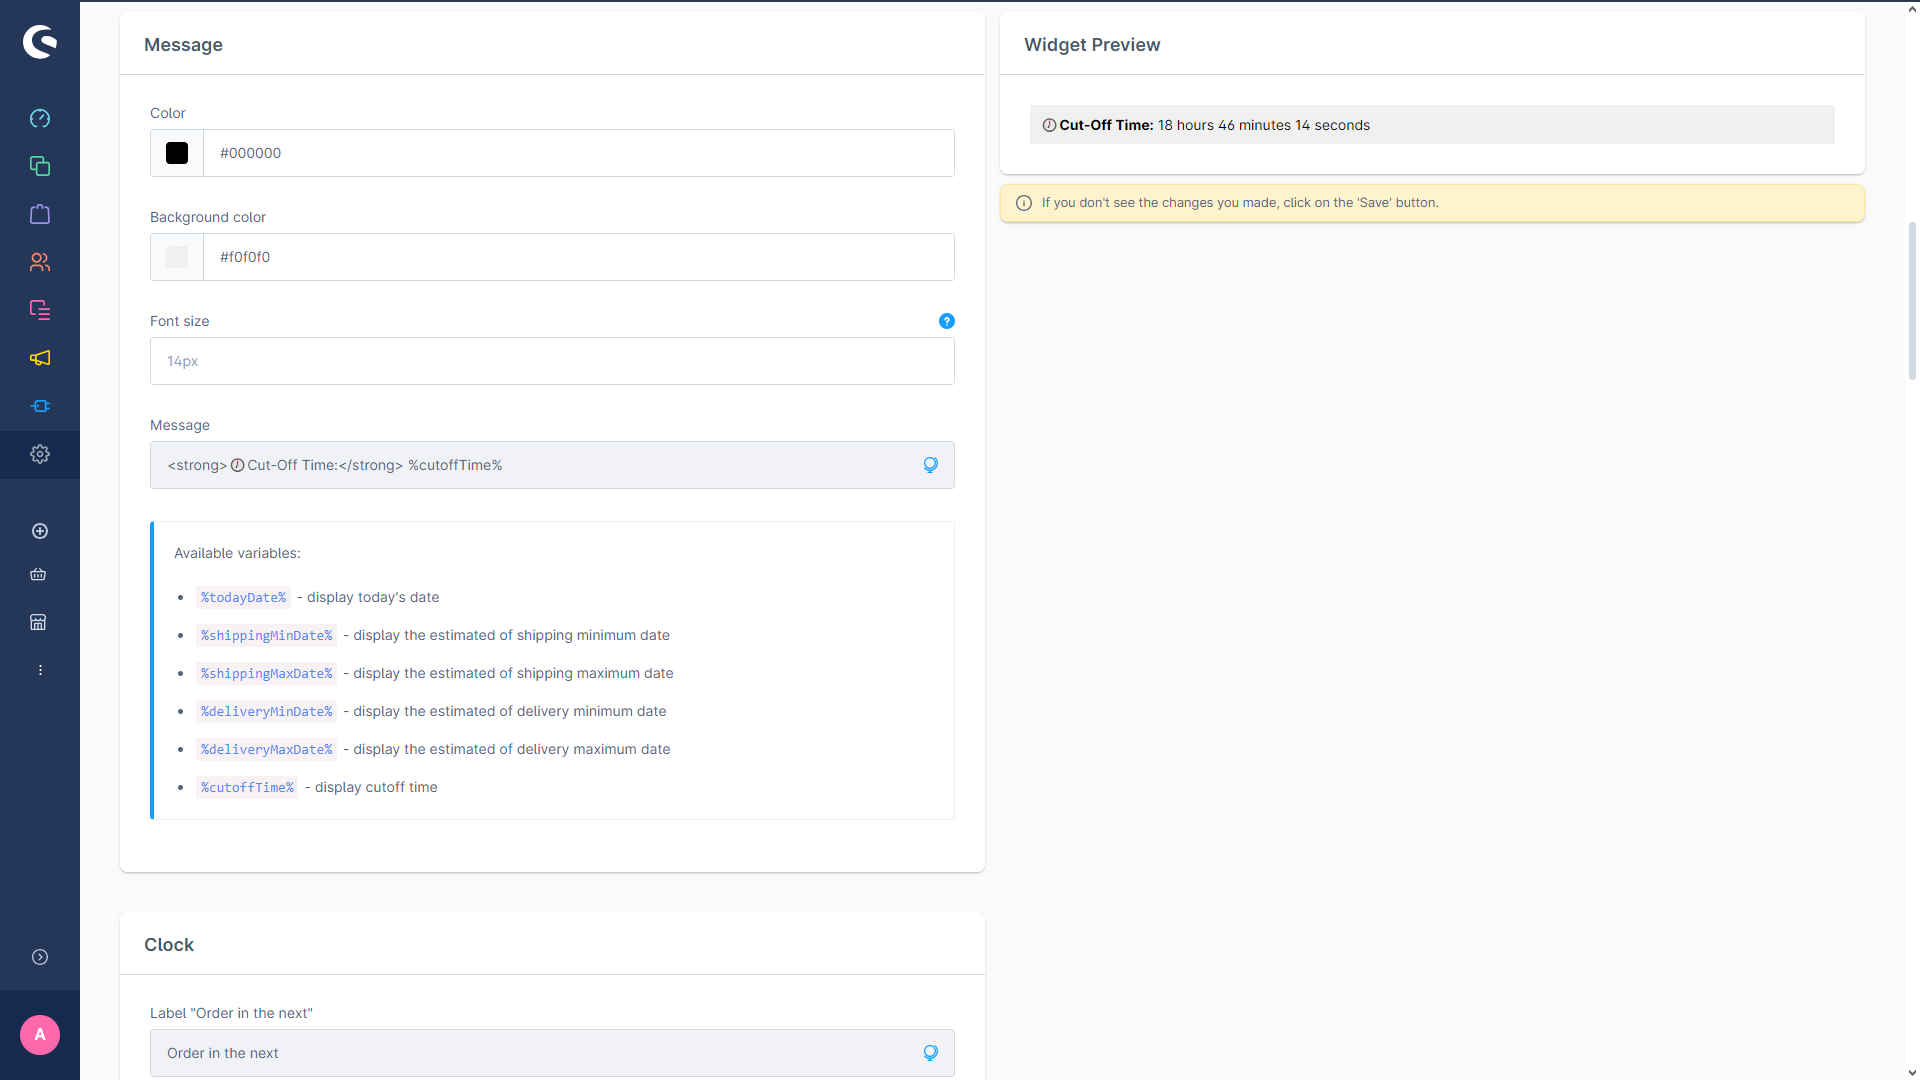This screenshot has width=1920, height=1080.
Task: Click the add sales channel plus icon
Action: tap(40, 531)
